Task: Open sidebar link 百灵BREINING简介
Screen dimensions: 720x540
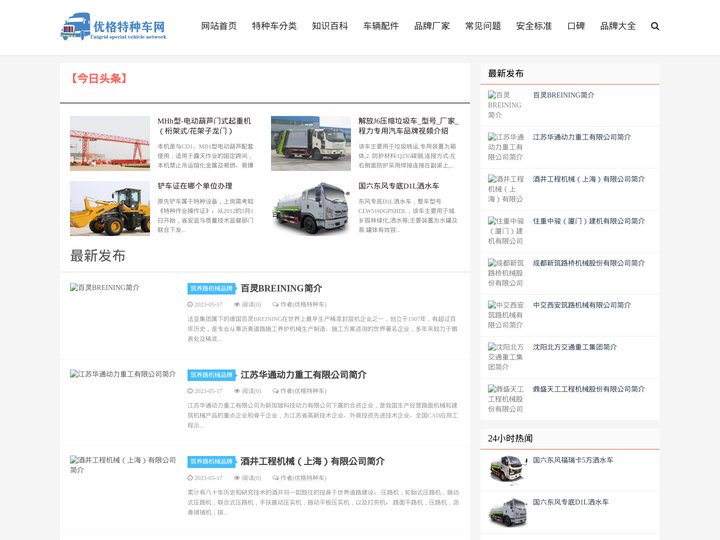Action: [x=563, y=95]
